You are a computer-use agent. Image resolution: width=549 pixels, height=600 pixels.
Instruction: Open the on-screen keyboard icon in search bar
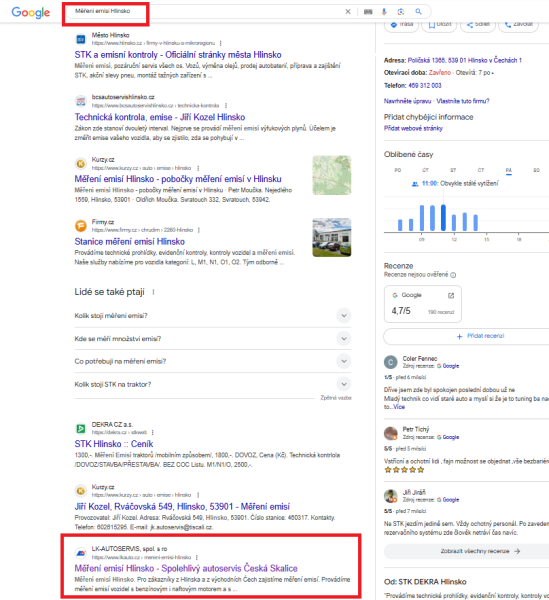[x=368, y=12]
